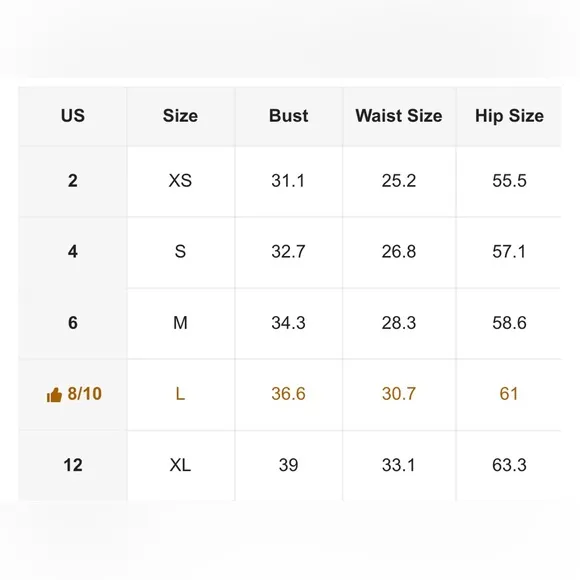Click the XL size cell

180,465
